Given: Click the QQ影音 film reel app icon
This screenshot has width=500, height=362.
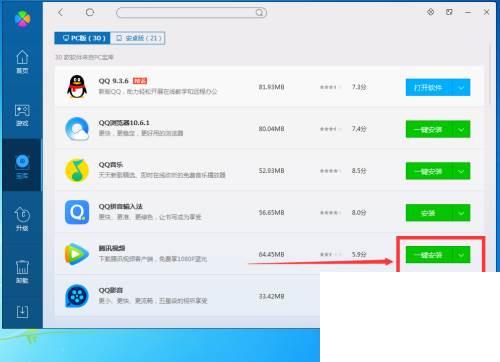Looking at the screenshot, I should tap(77, 296).
